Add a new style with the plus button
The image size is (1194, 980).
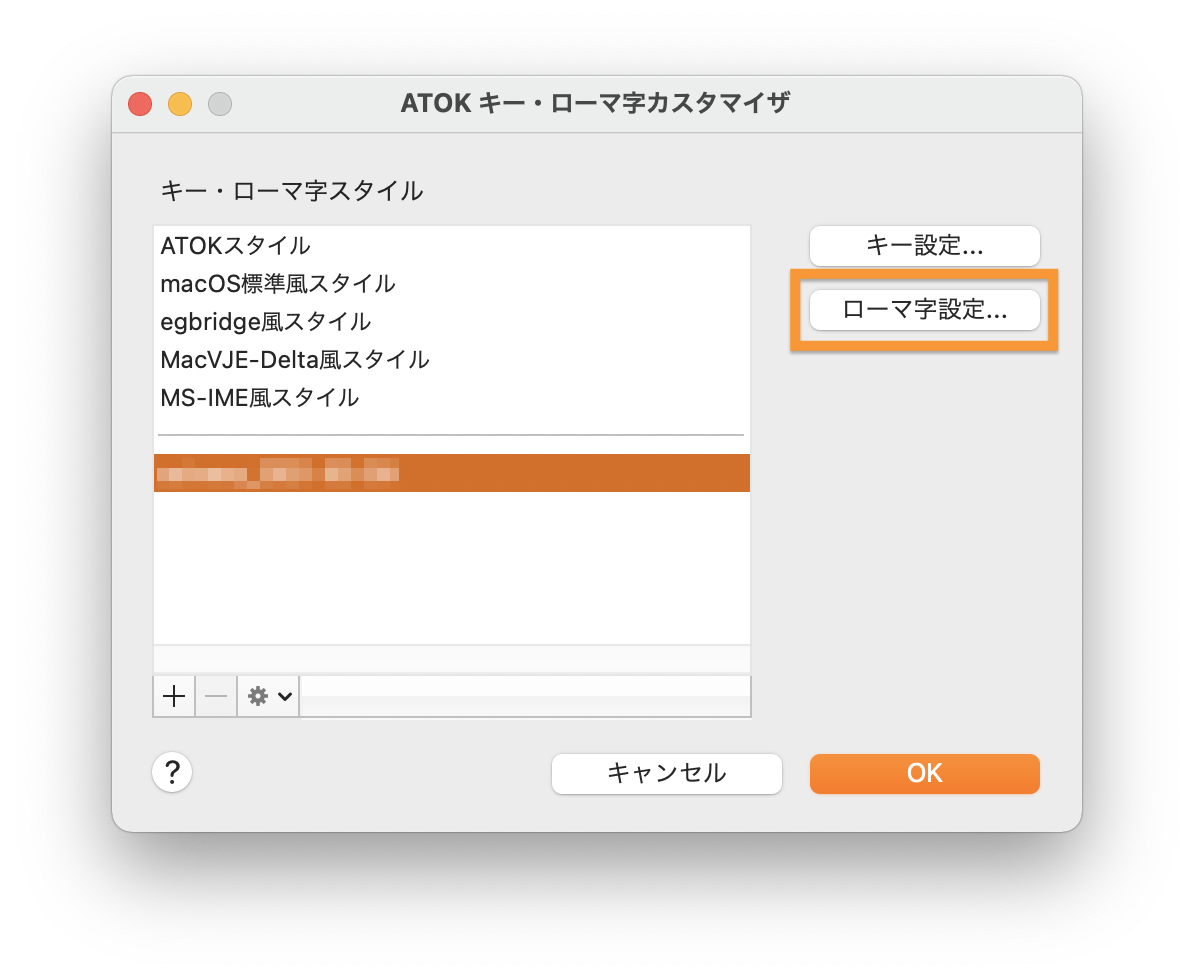(174, 696)
